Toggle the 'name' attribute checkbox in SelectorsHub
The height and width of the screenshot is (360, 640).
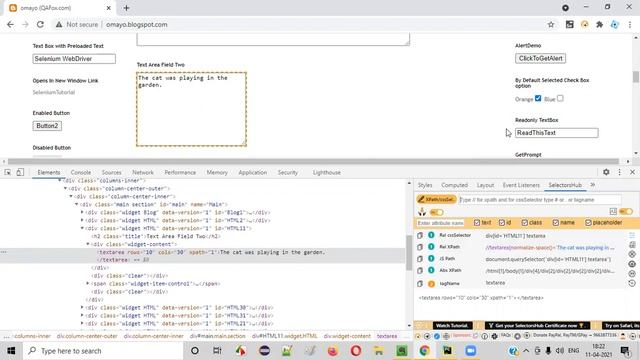(x=556, y=222)
